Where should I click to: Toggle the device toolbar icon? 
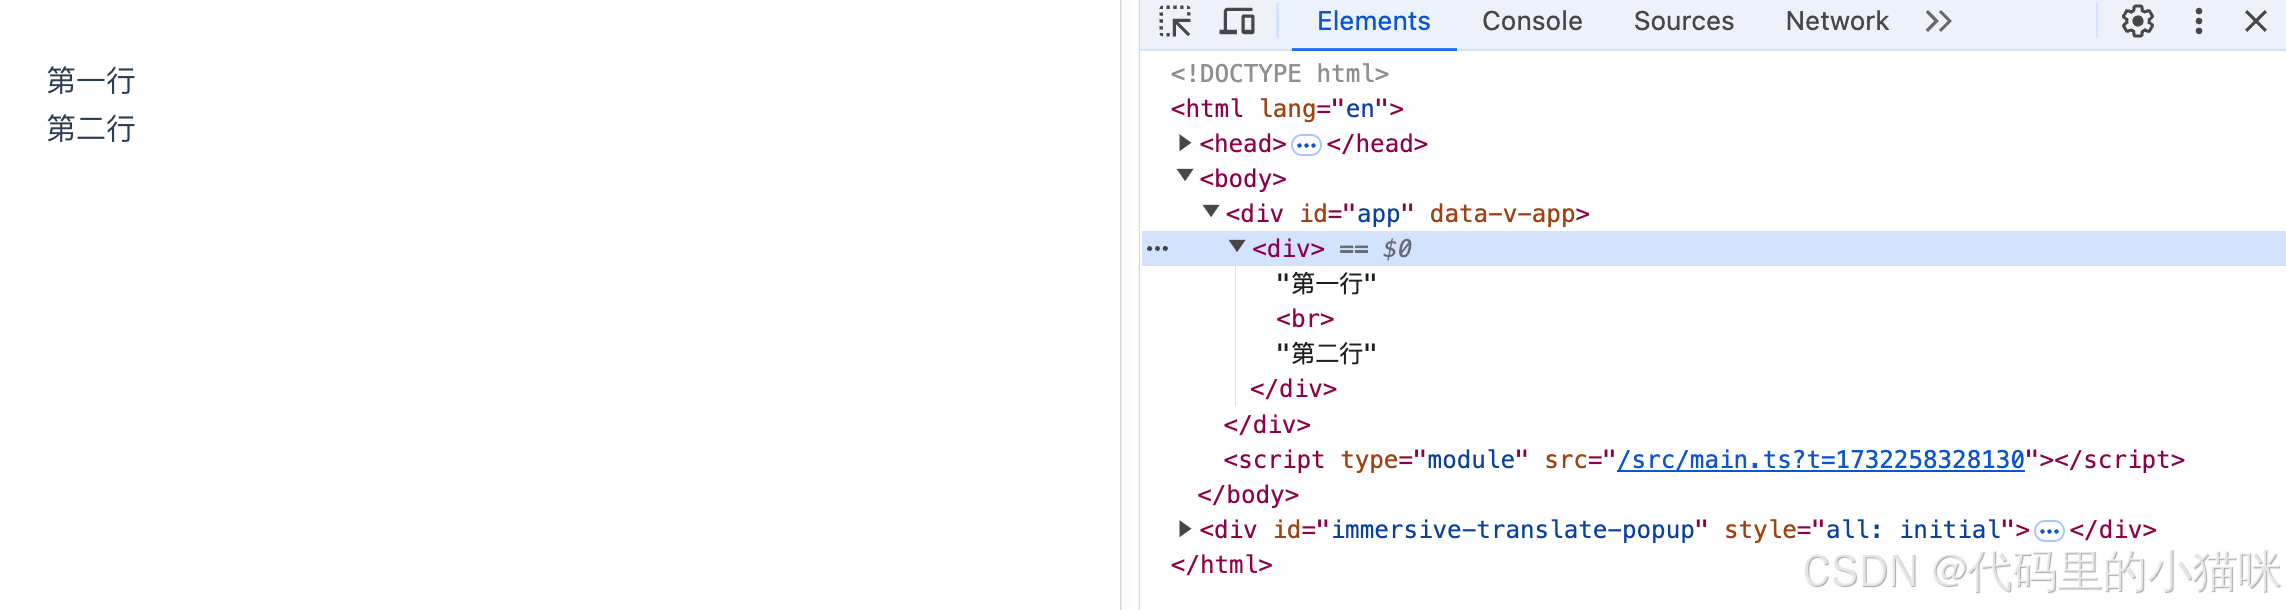(1237, 22)
